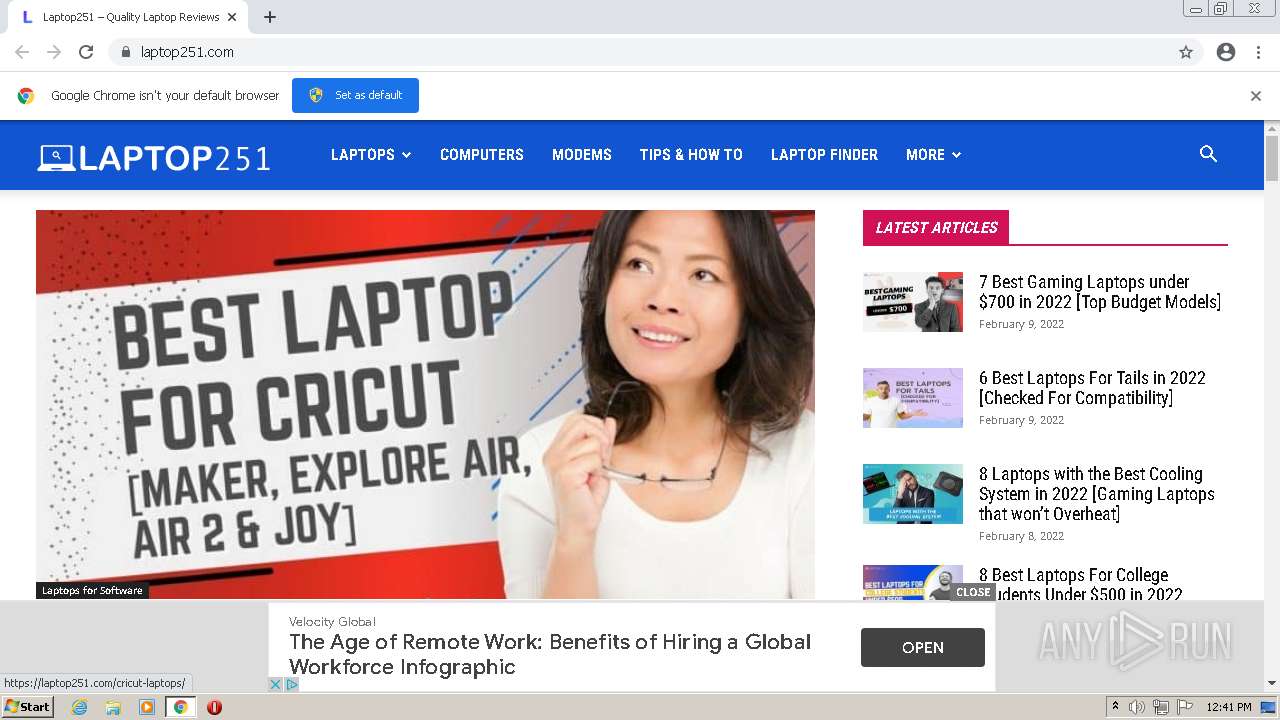Click the address bar showing laptop251.com
This screenshot has height=720, width=1280.
[x=640, y=52]
